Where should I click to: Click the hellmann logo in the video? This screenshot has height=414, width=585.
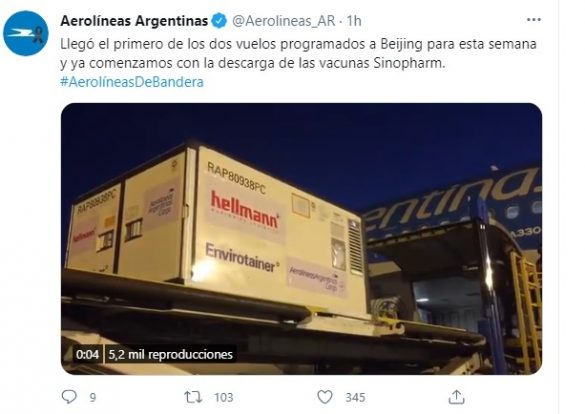[245, 209]
